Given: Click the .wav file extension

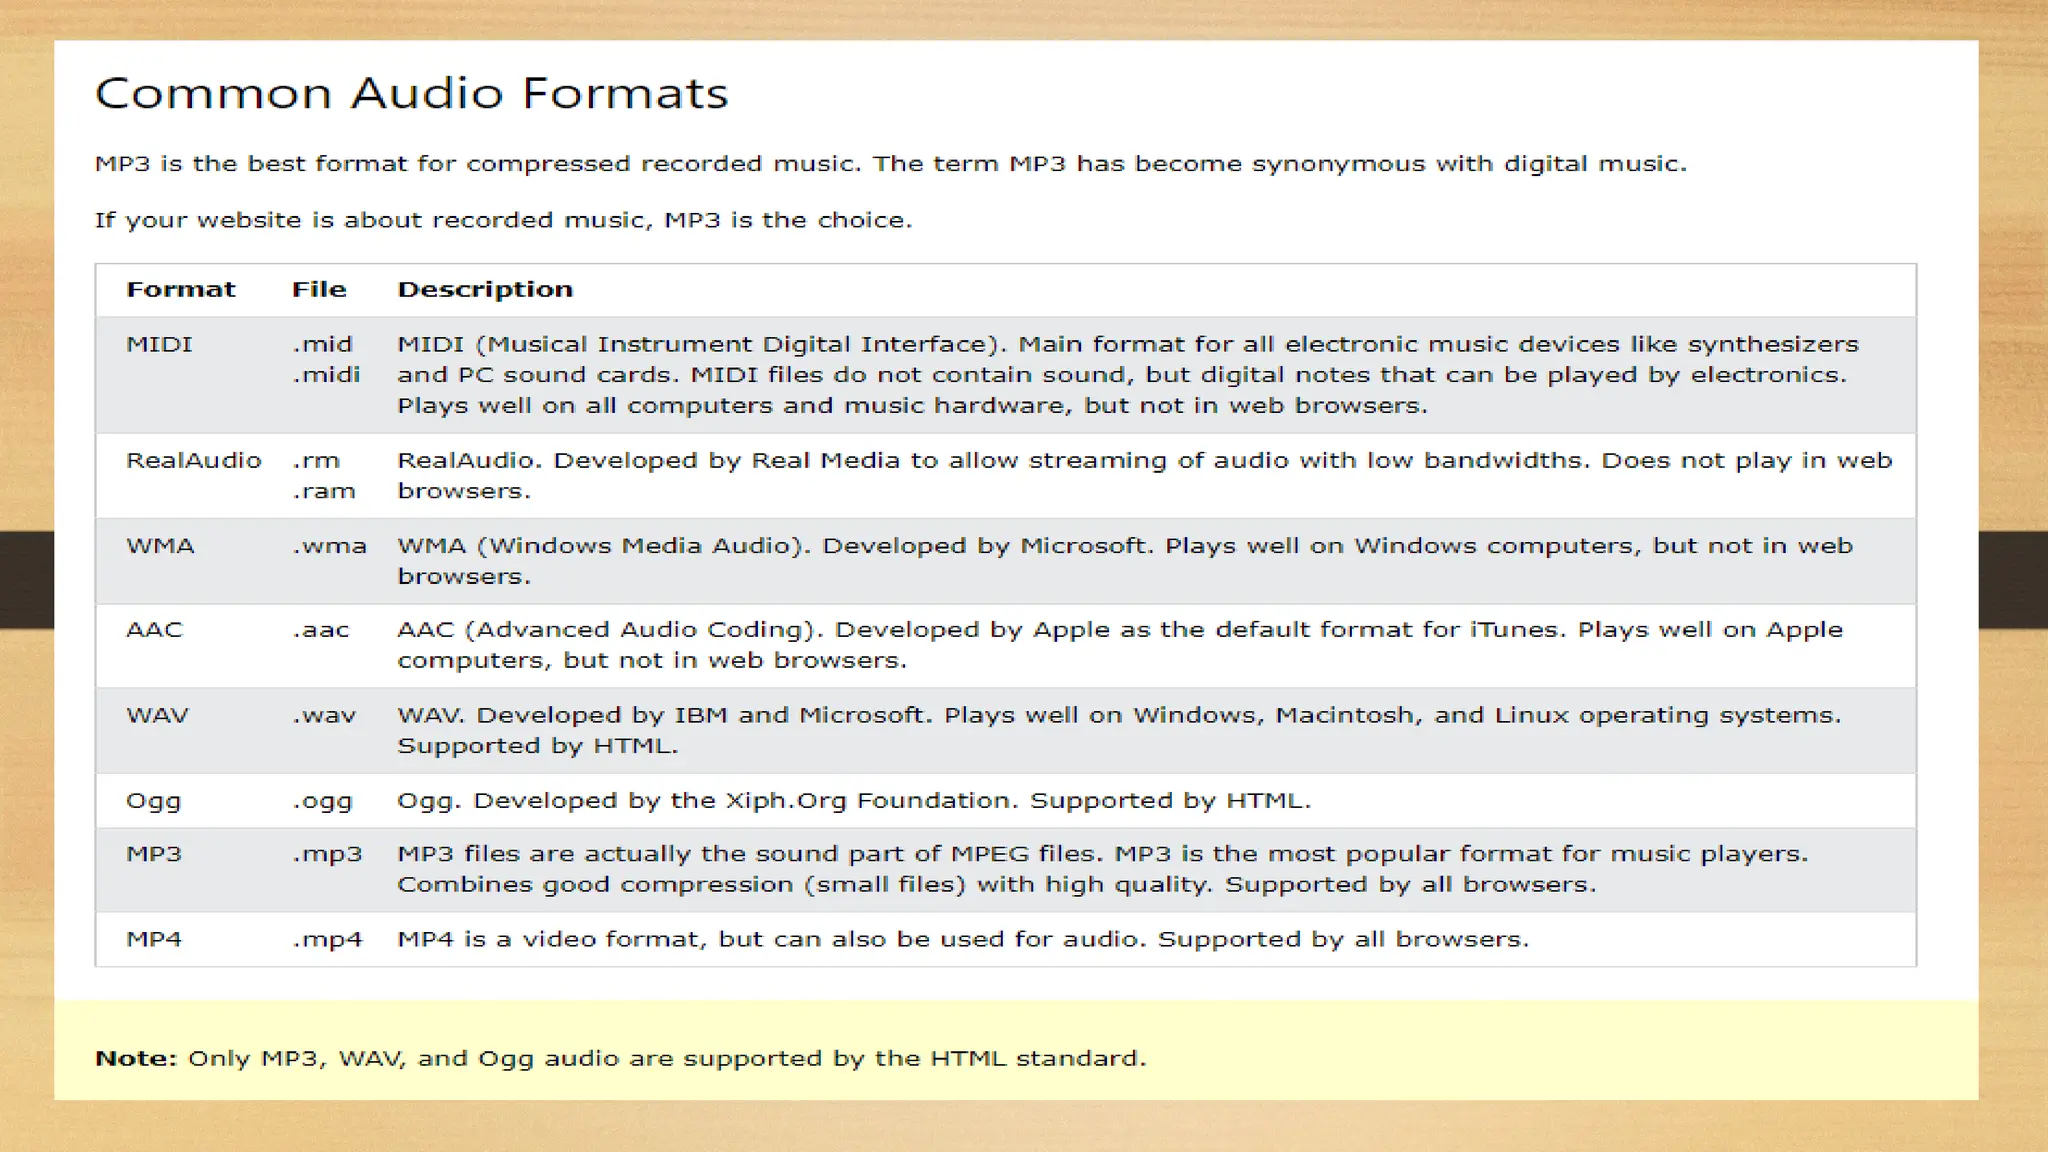Looking at the screenshot, I should [x=324, y=716].
